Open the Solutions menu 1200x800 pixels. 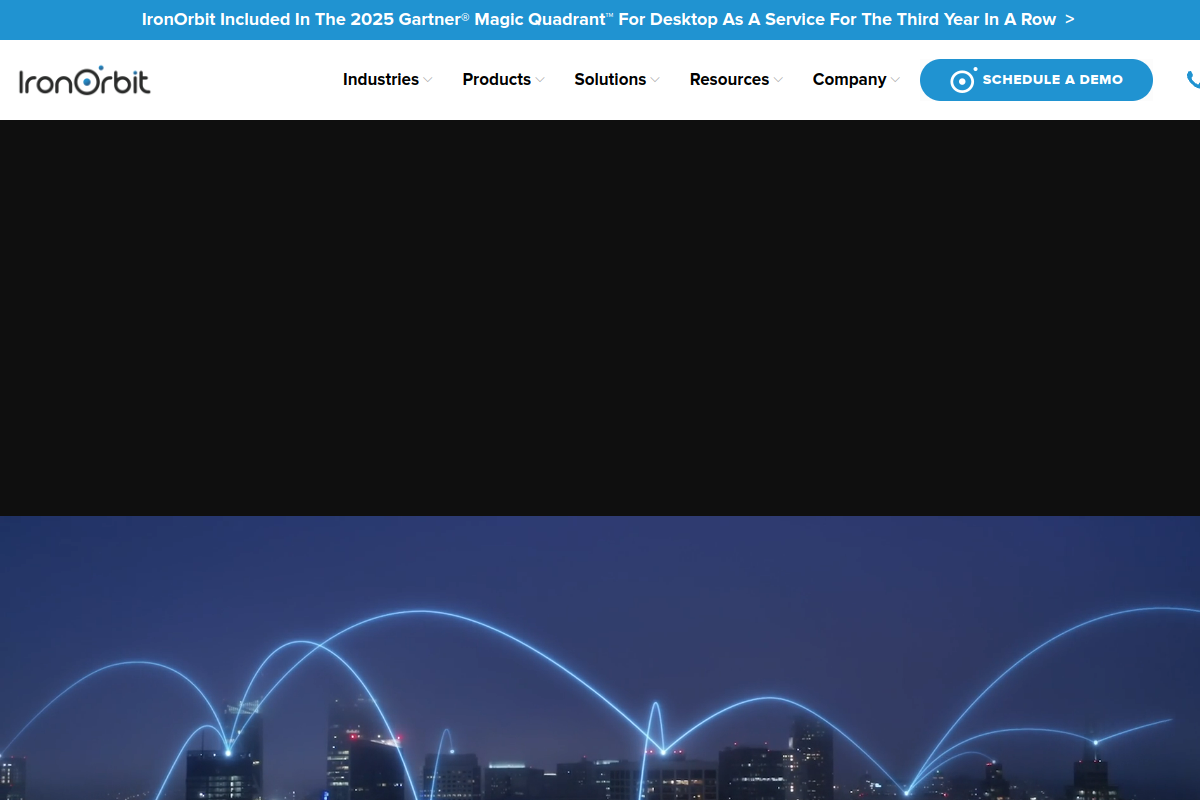[610, 80]
